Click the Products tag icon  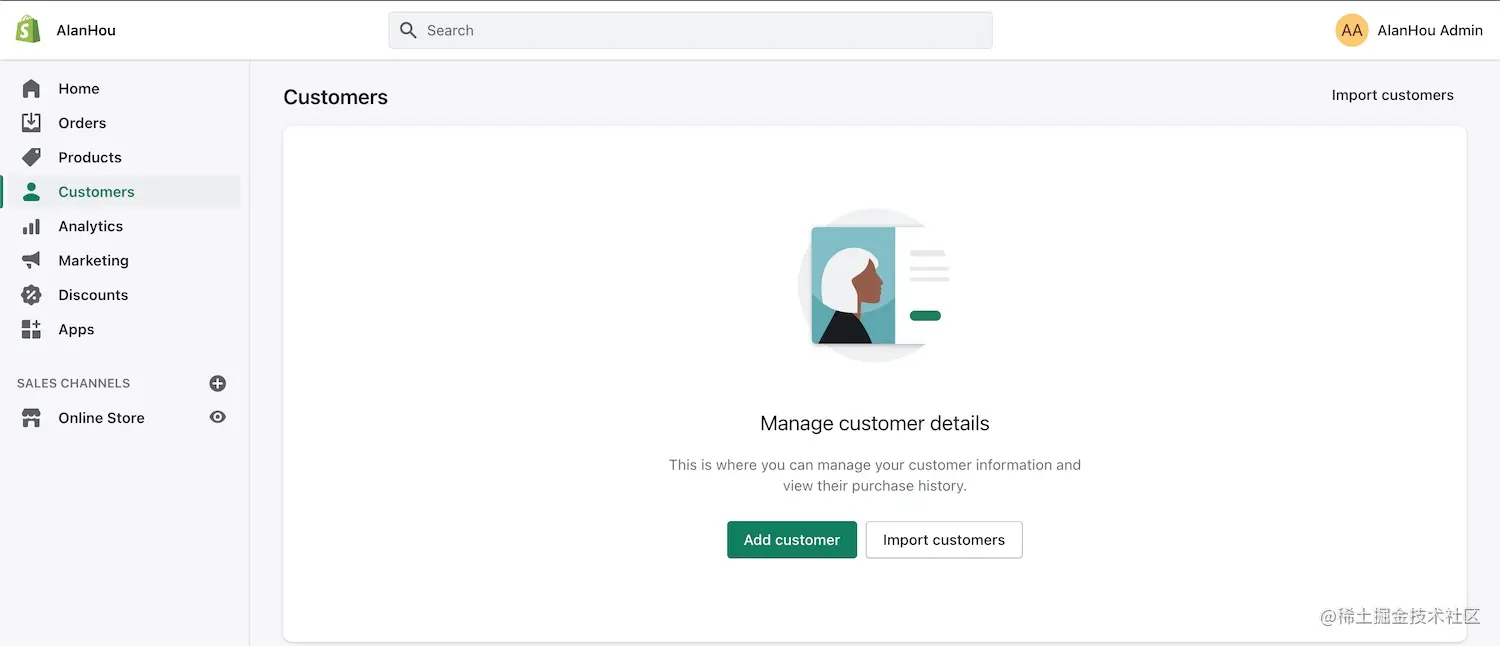pyautogui.click(x=32, y=157)
